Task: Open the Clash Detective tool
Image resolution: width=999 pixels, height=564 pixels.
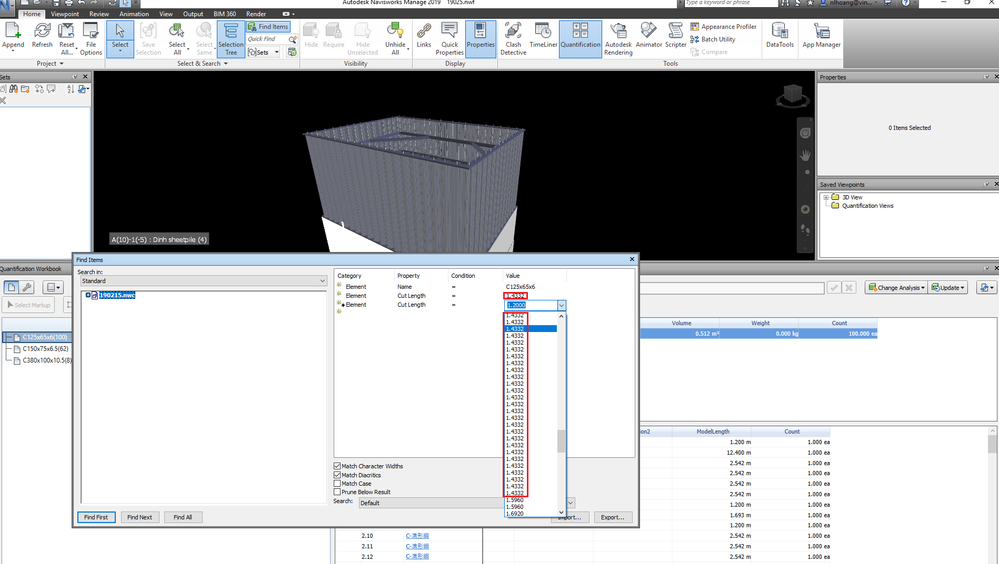Action: coord(513,39)
